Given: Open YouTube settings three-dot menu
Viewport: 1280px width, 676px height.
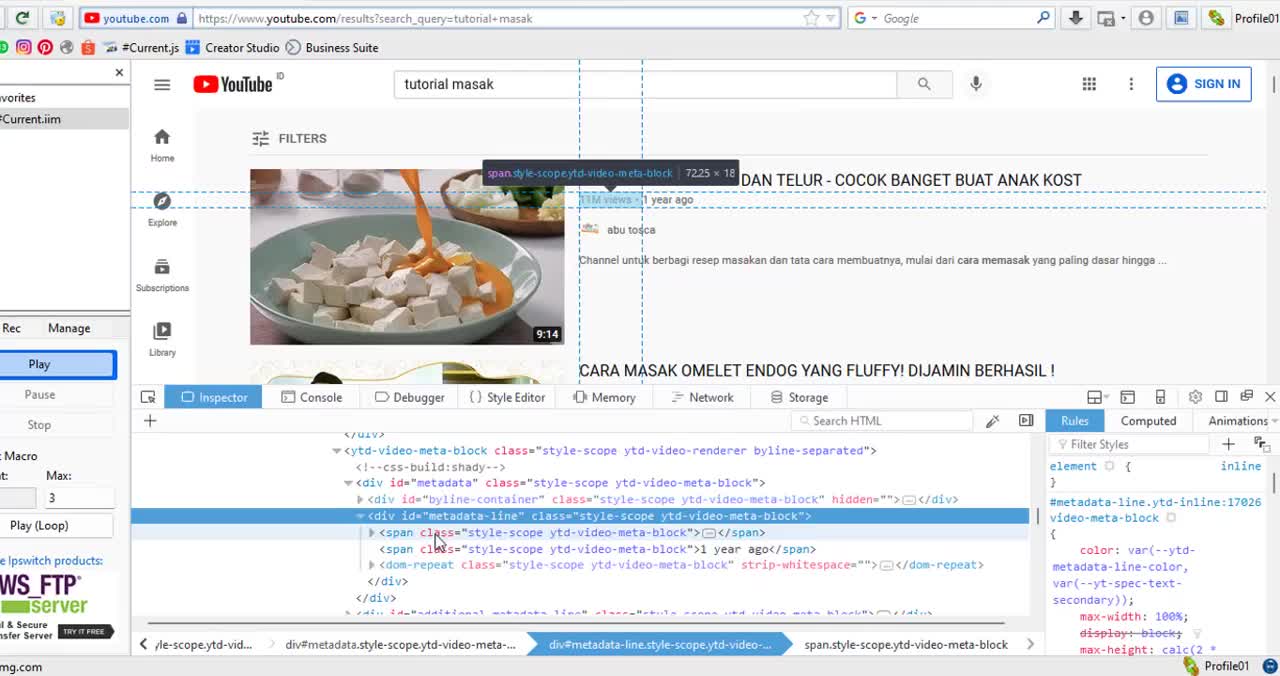Looking at the screenshot, I should [1131, 84].
